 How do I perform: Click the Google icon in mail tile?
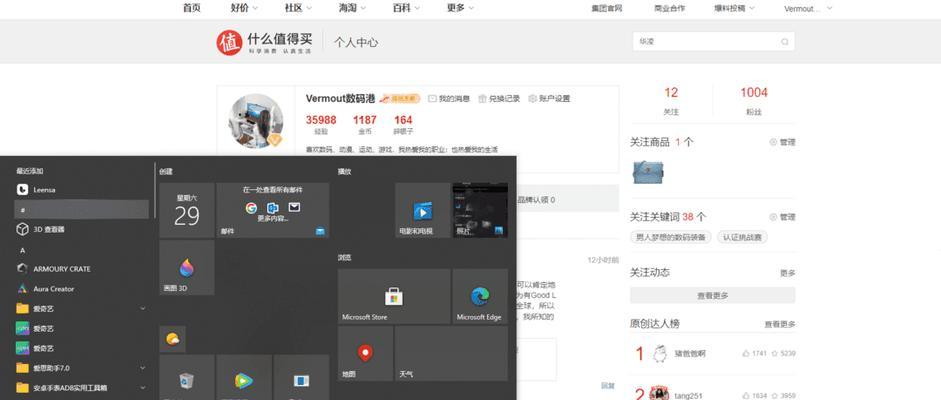tap(251, 207)
